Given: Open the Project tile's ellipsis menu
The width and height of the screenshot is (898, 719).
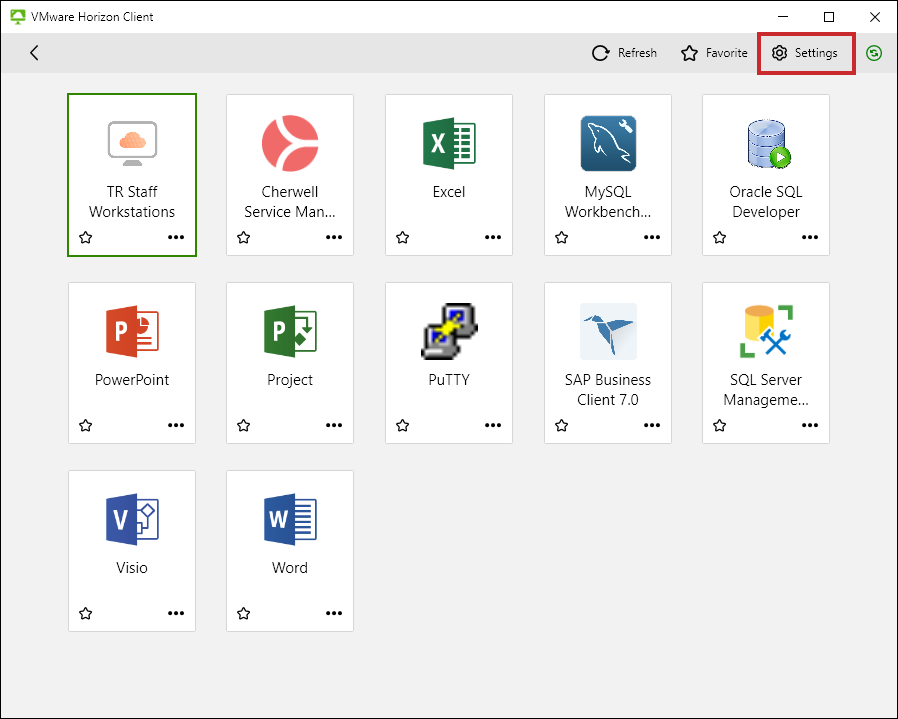Looking at the screenshot, I should click(334, 425).
